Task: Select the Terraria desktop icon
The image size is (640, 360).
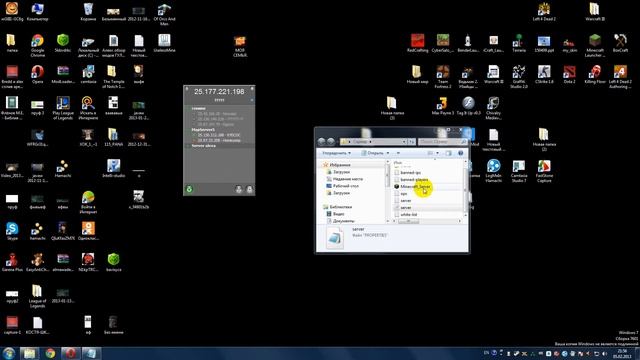Action: (519, 43)
